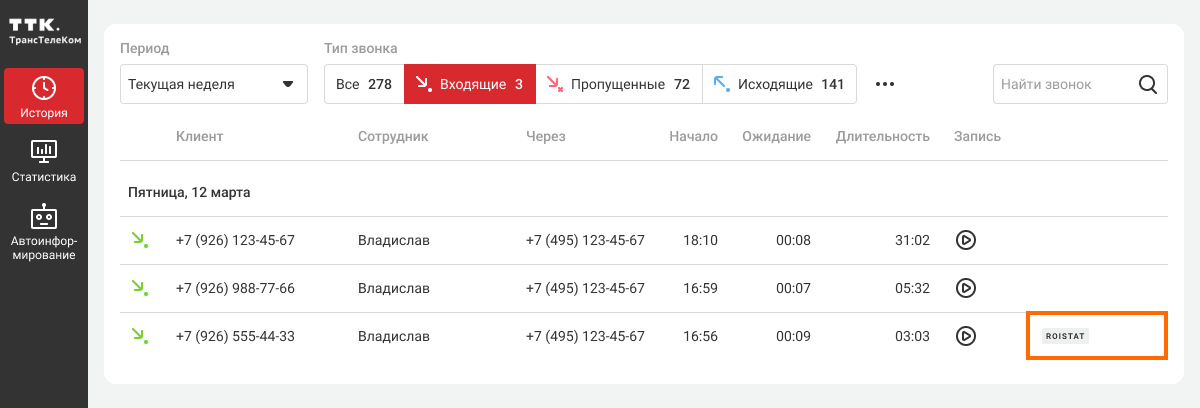This screenshot has height=408, width=1200.
Task: Play recording of the 16:56 call
Action: [965, 336]
